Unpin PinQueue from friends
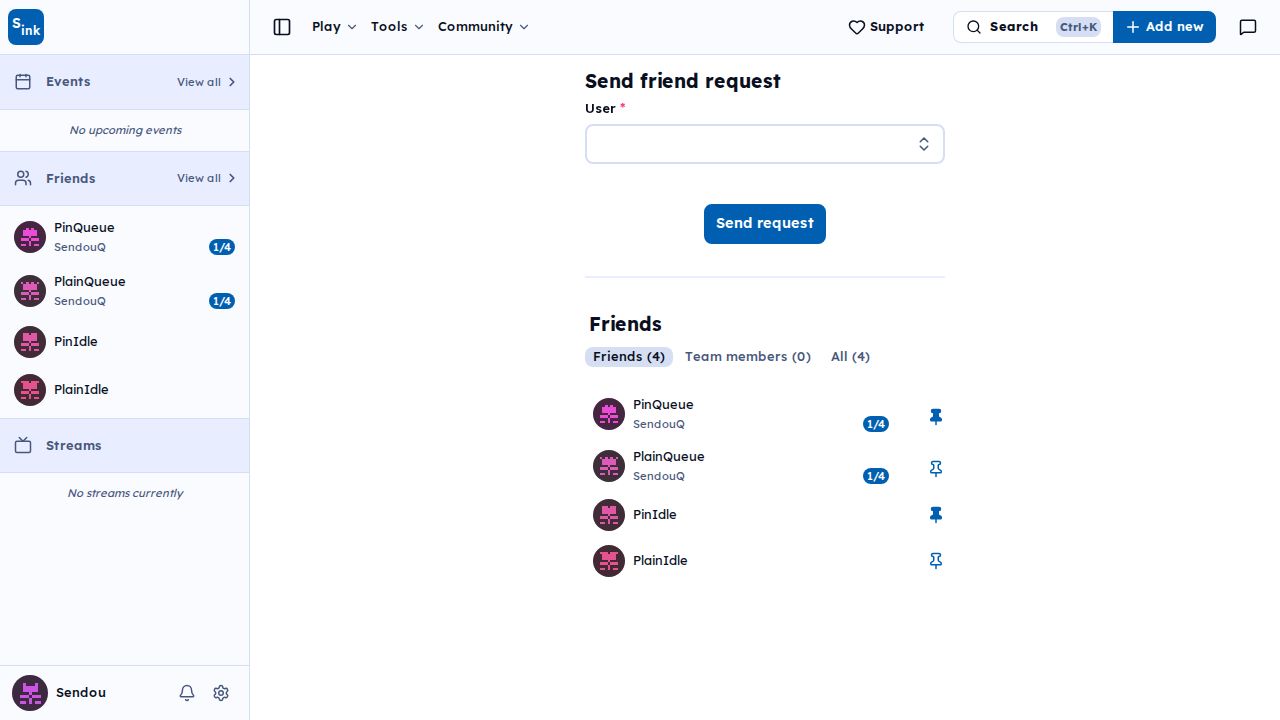Screen dimensions: 1280x720 point(936,417)
